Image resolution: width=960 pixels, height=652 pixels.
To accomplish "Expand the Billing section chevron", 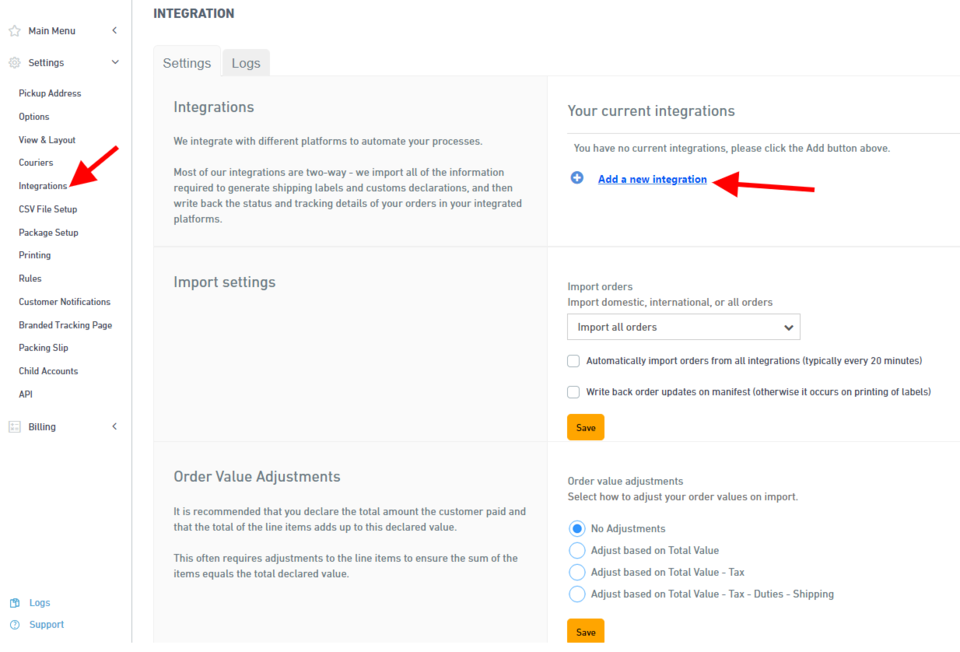I will [x=115, y=427].
